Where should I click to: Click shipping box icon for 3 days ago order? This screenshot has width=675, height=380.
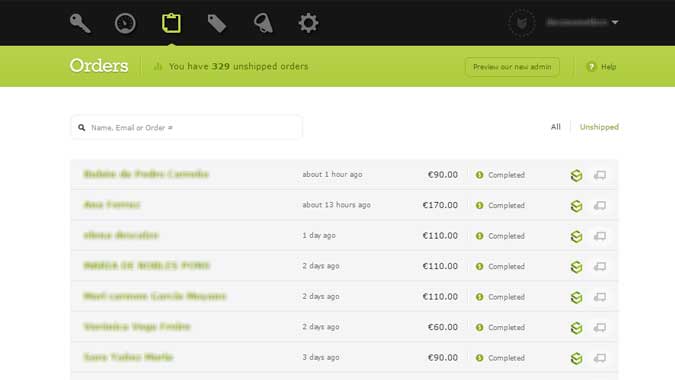click(x=576, y=358)
